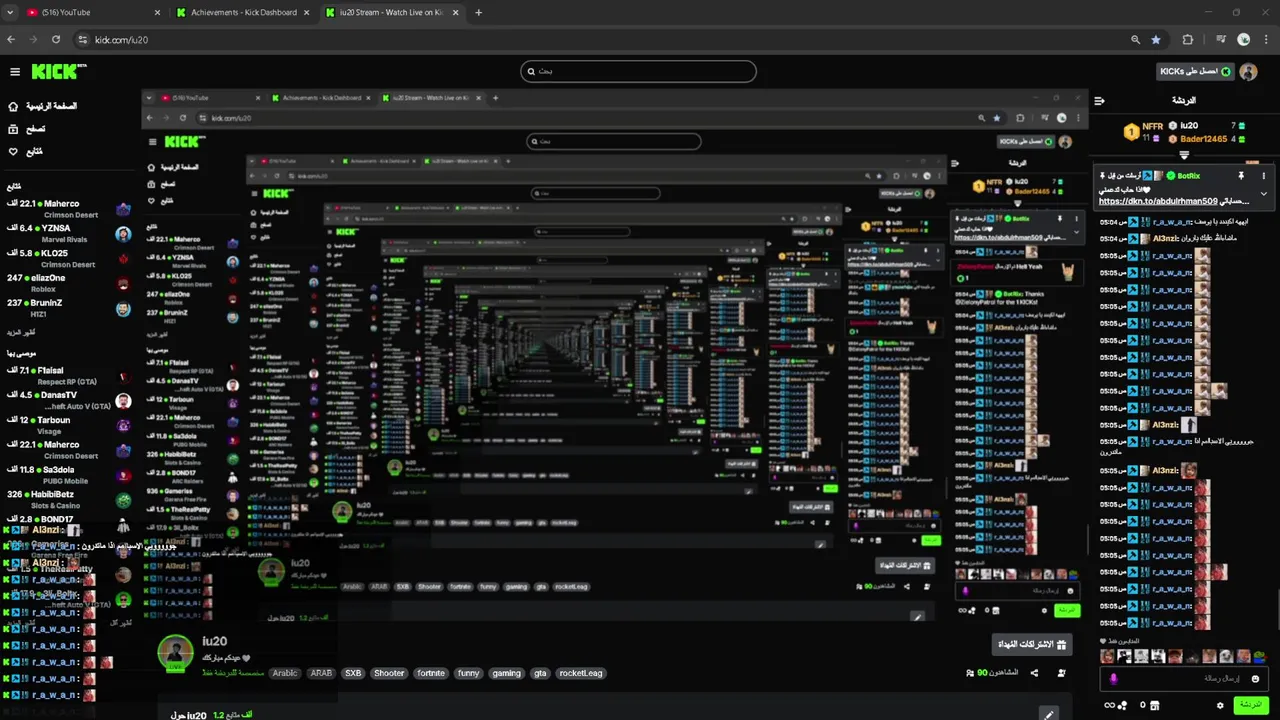Select the fortnite tag
This screenshot has width=1280, height=720.
click(431, 673)
